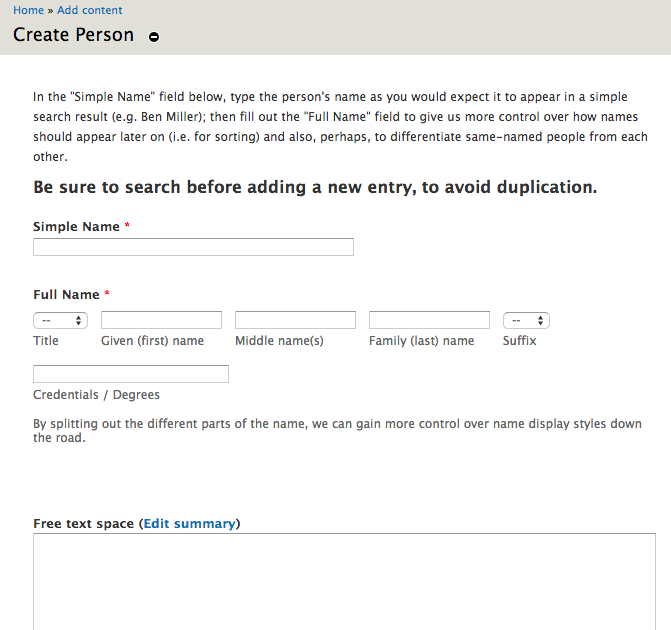671x630 pixels.
Task: Click the "Family (last) name" caption text
Action: click(x=422, y=341)
